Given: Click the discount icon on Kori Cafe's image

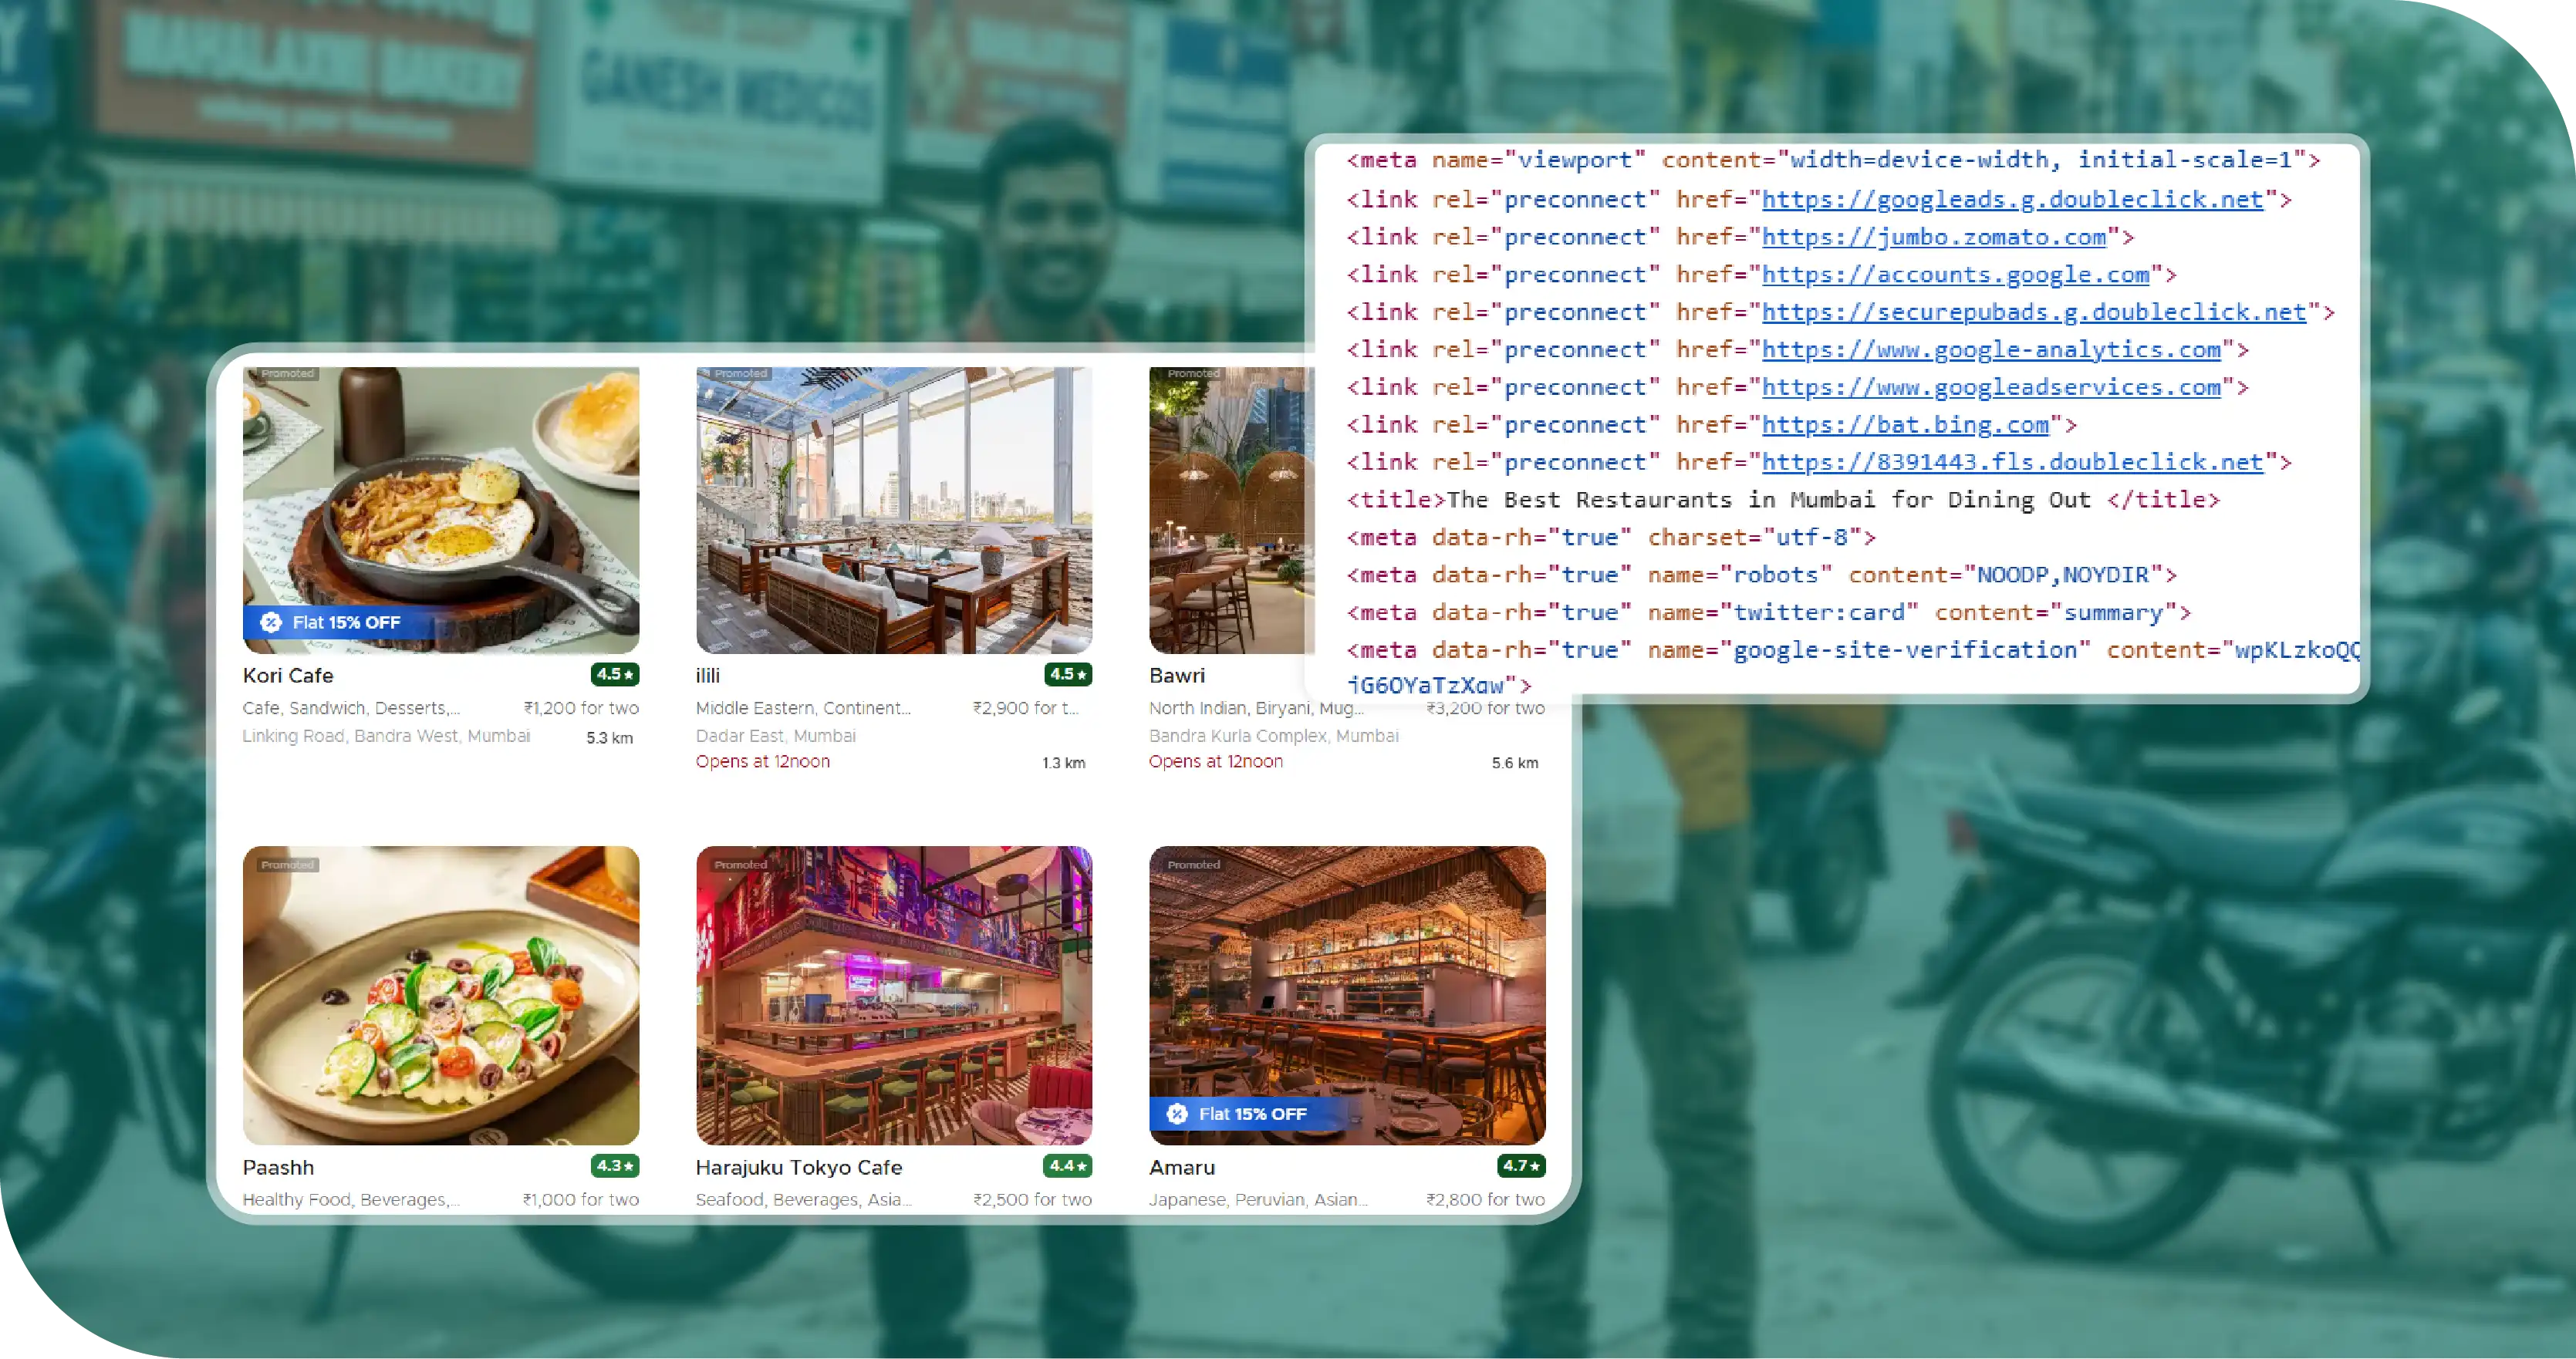Looking at the screenshot, I should pyautogui.click(x=271, y=622).
